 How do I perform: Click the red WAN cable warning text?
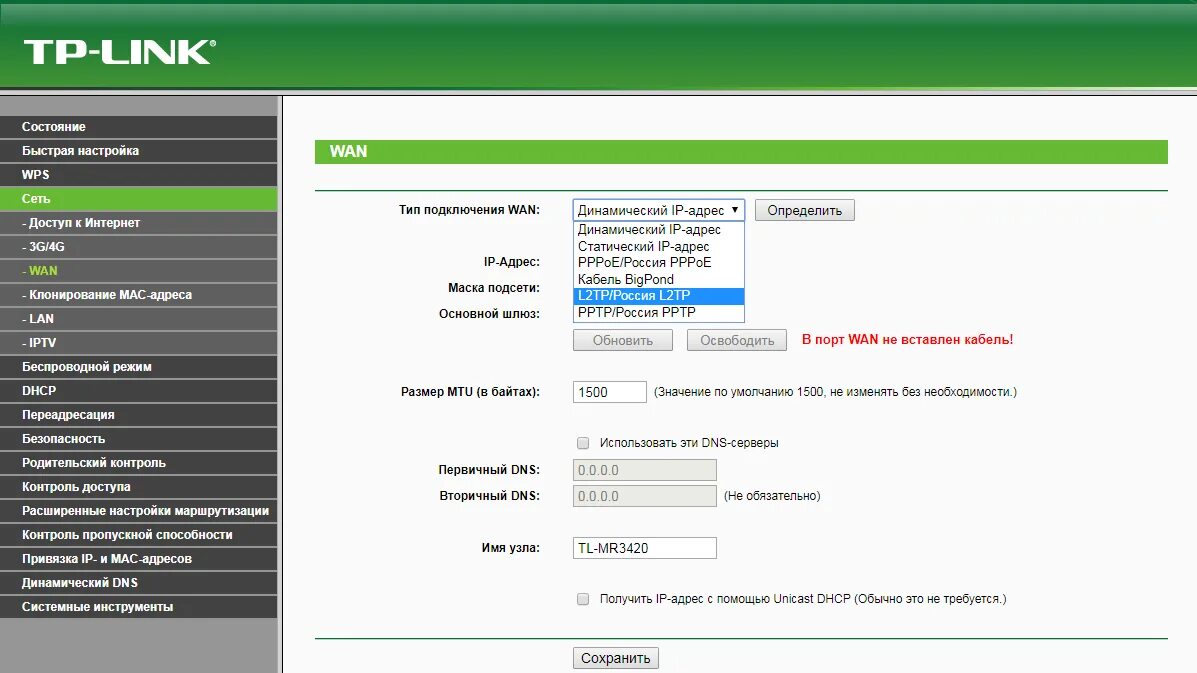[907, 340]
